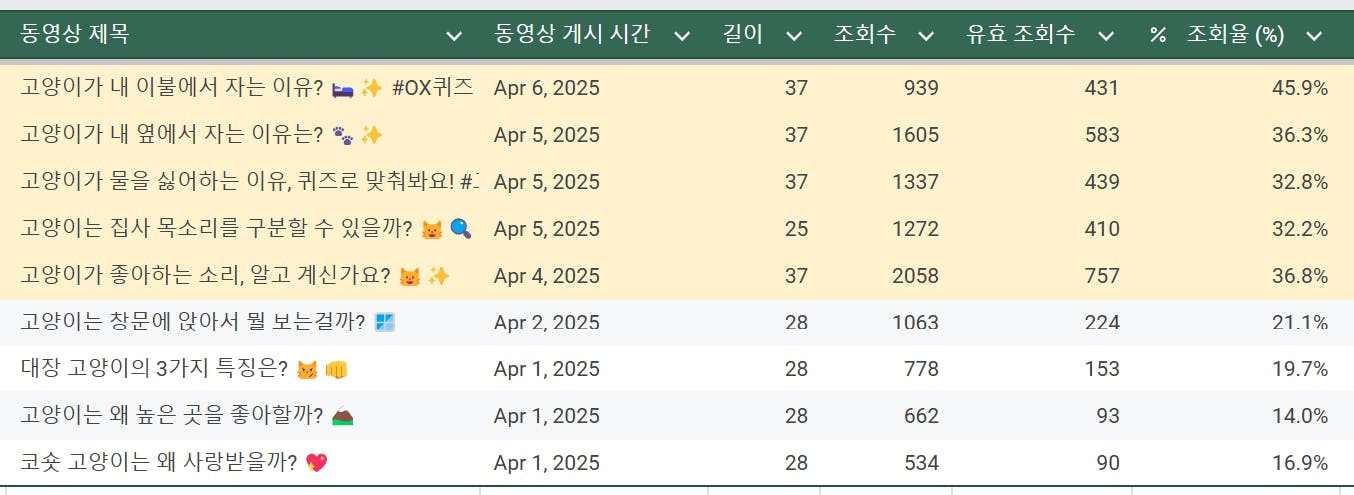Click the 45.9% view rate cell
1354x495 pixels.
pos(1299,88)
